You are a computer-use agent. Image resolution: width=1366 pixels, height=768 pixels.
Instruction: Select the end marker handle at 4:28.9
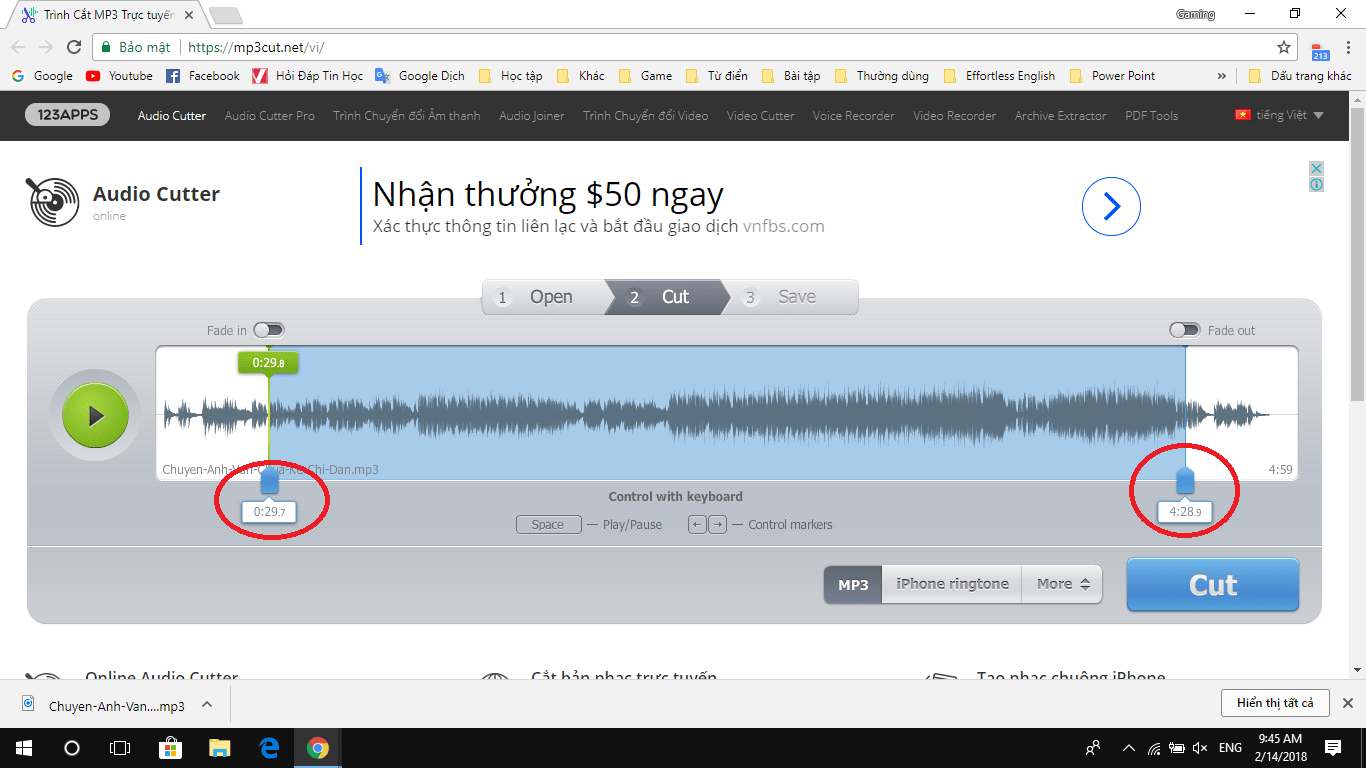pyautogui.click(x=1186, y=481)
